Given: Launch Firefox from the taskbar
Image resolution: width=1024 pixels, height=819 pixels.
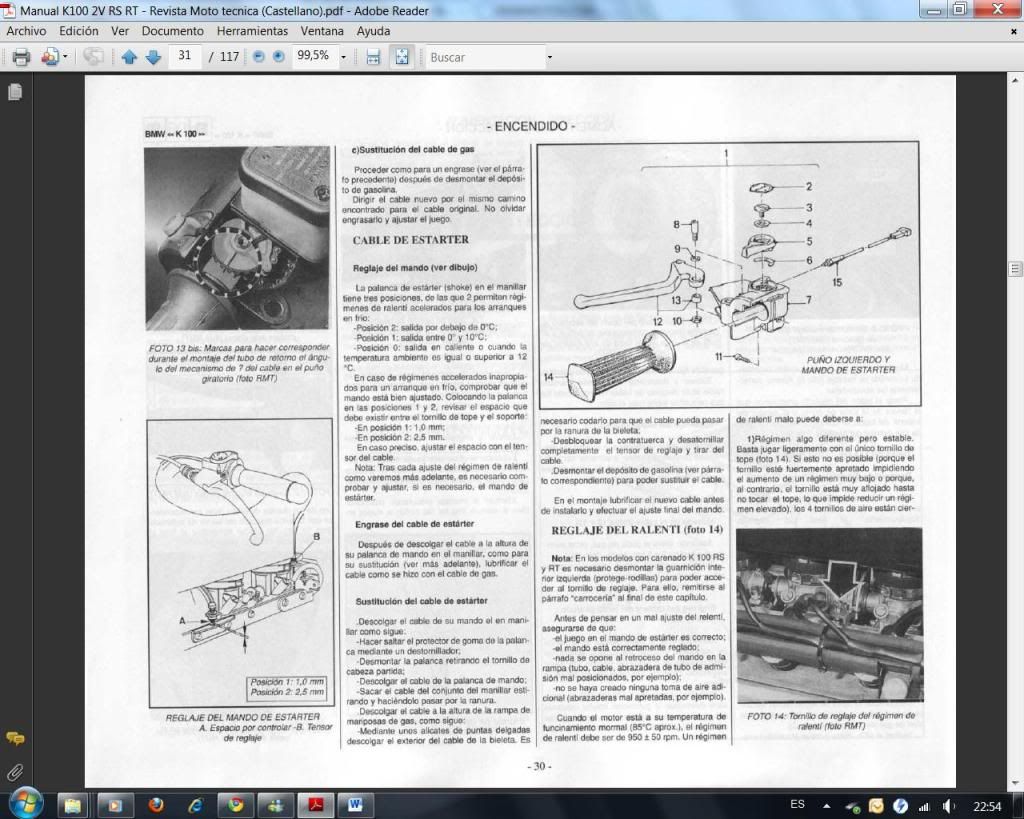Looking at the screenshot, I should [x=156, y=805].
